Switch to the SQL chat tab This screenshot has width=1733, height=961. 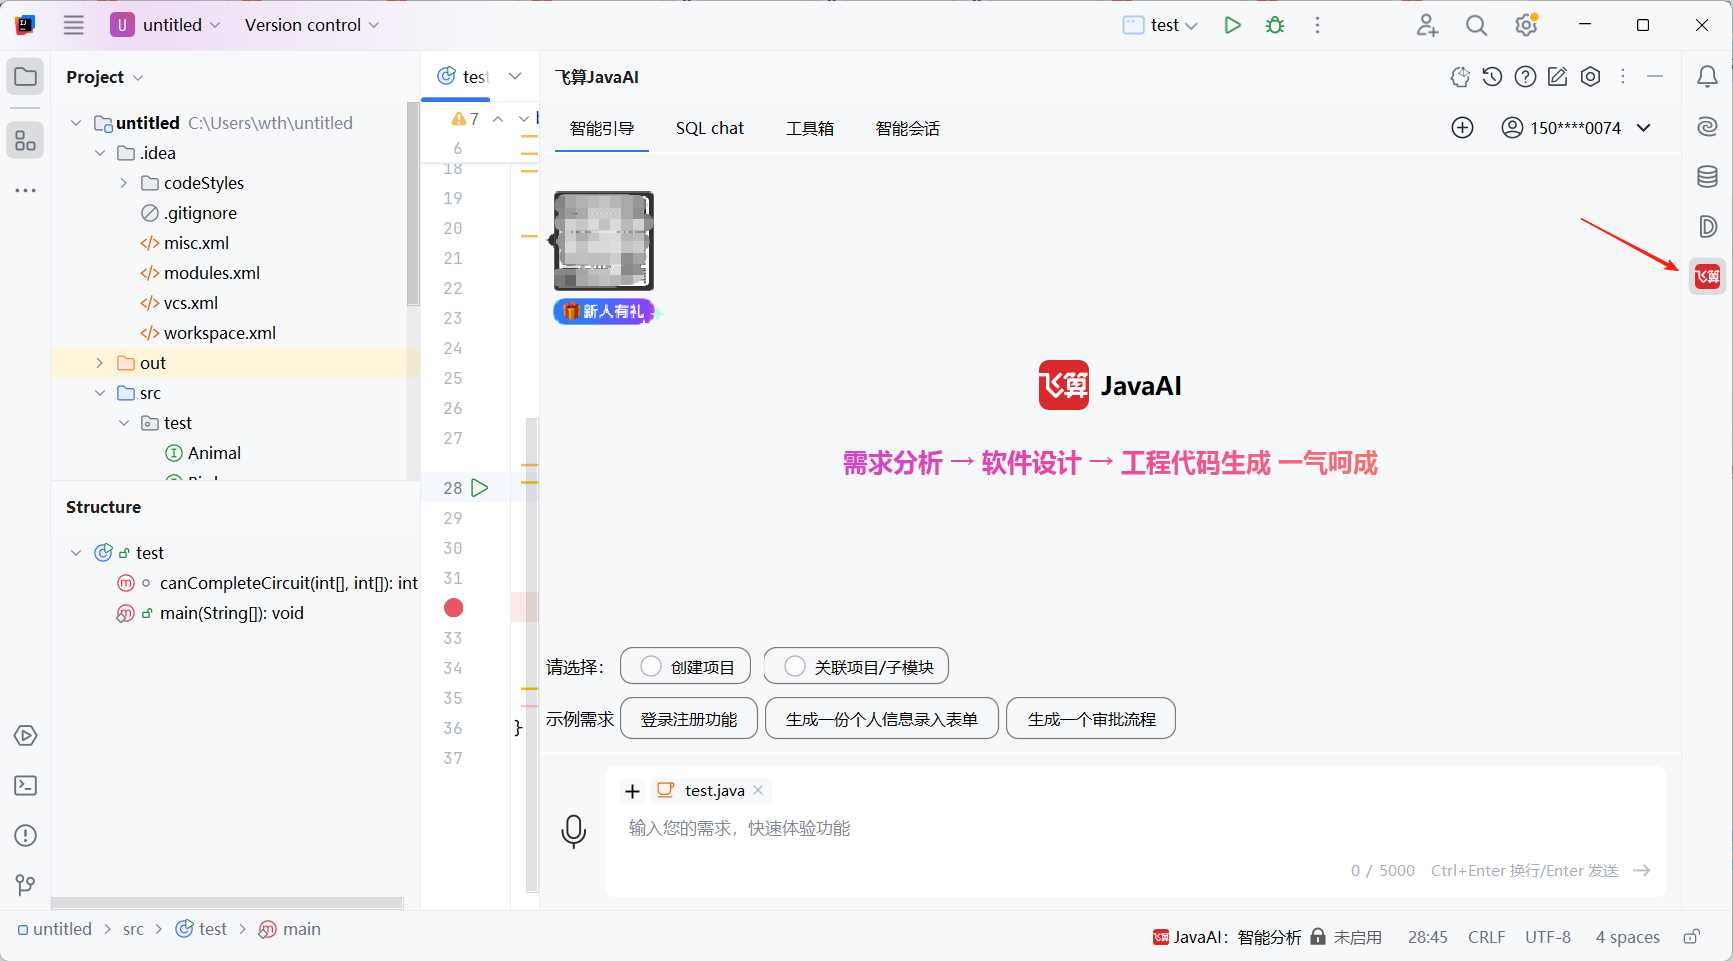click(x=710, y=128)
